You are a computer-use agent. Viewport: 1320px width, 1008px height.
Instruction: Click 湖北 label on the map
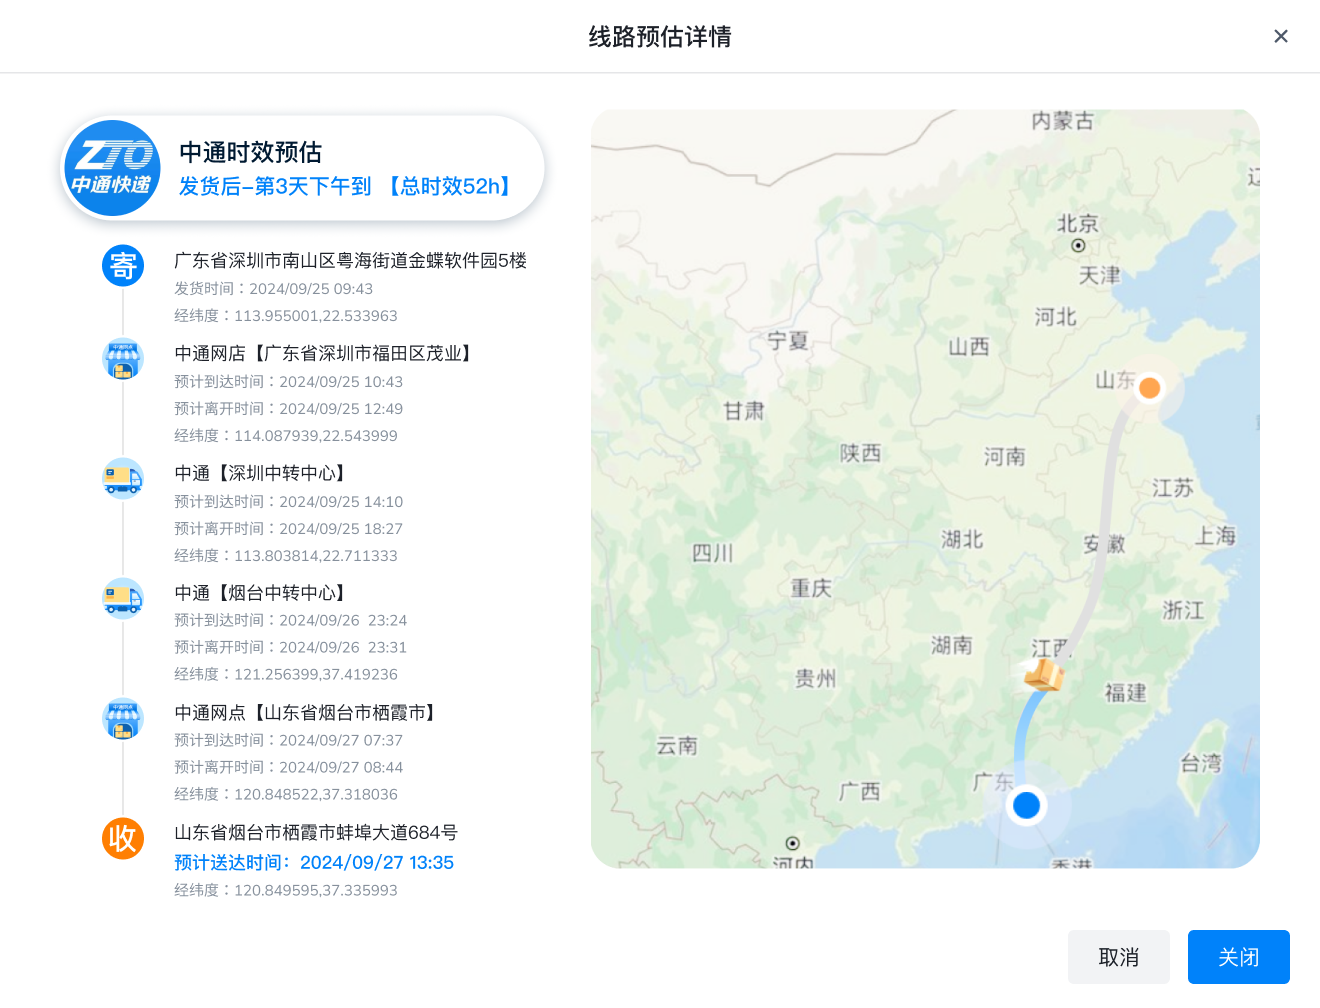(x=962, y=539)
